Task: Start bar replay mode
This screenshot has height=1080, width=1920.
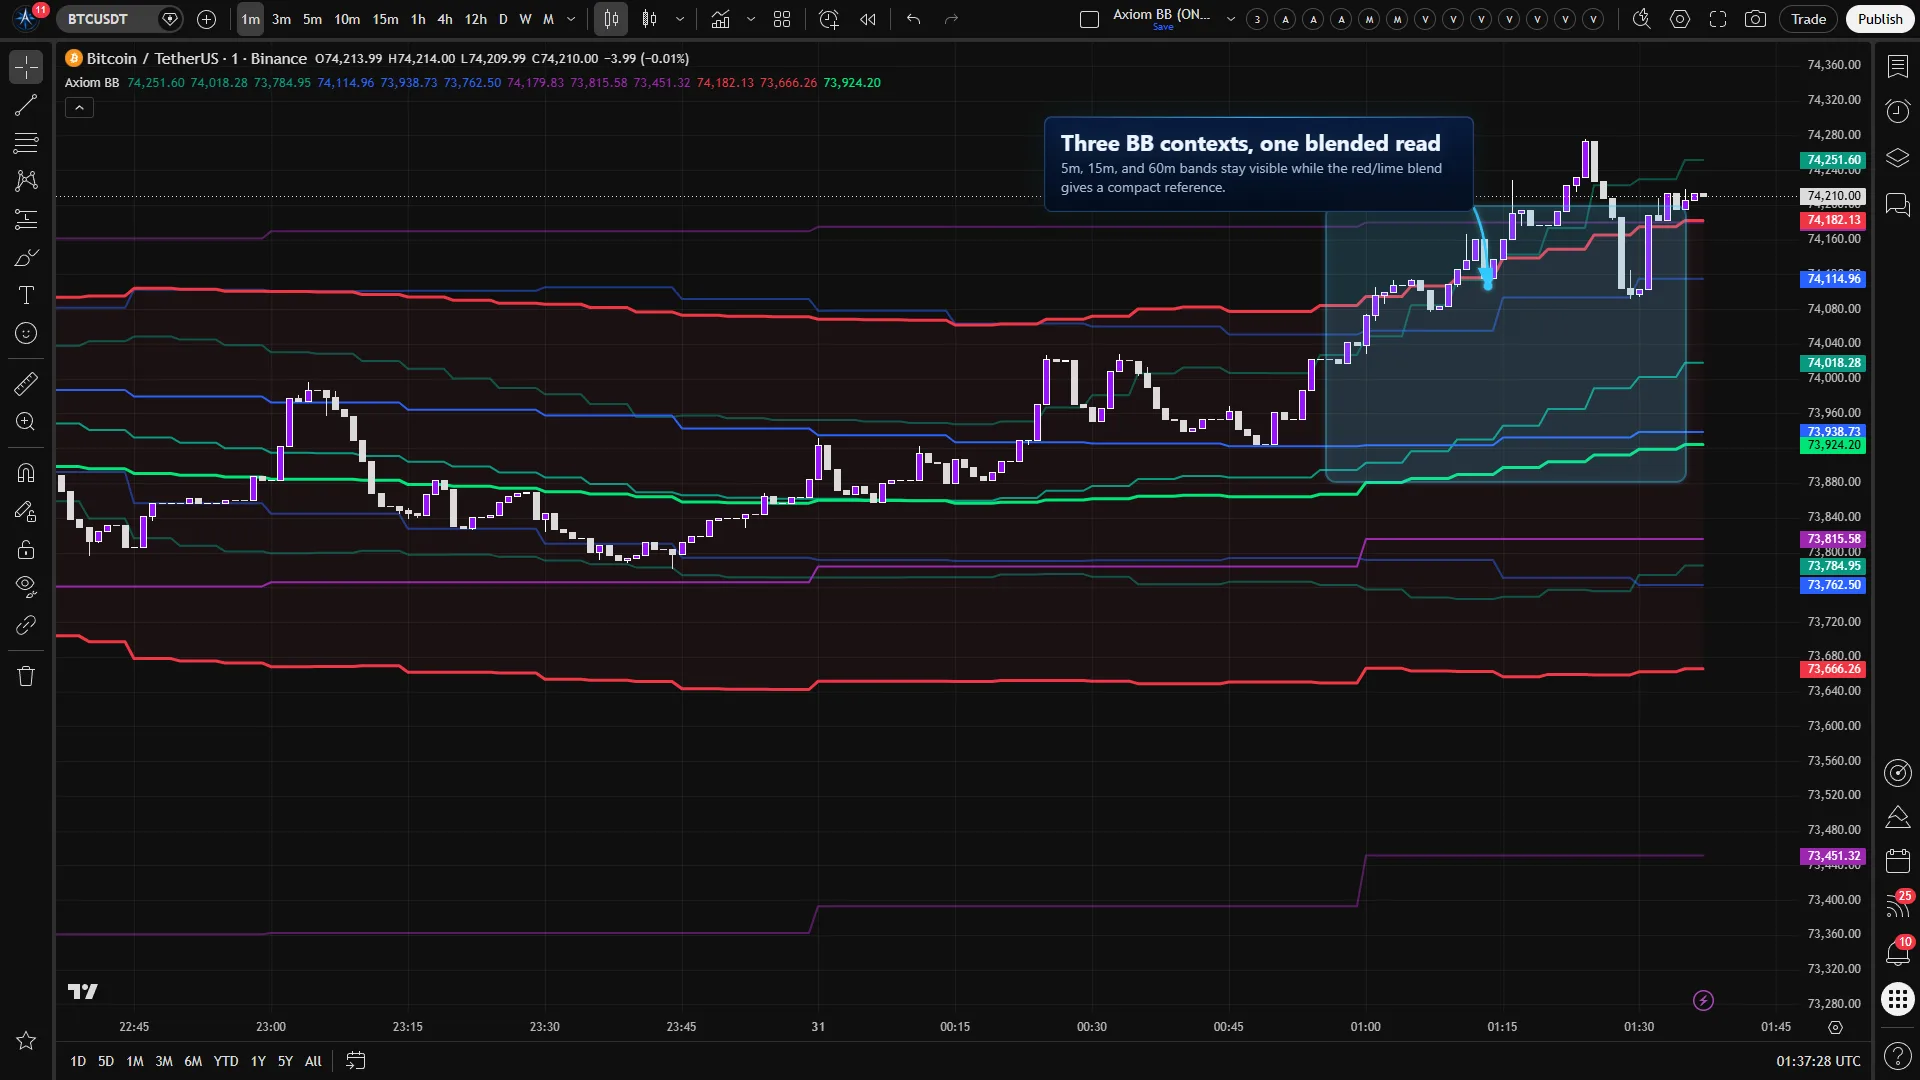Action: 868,19
